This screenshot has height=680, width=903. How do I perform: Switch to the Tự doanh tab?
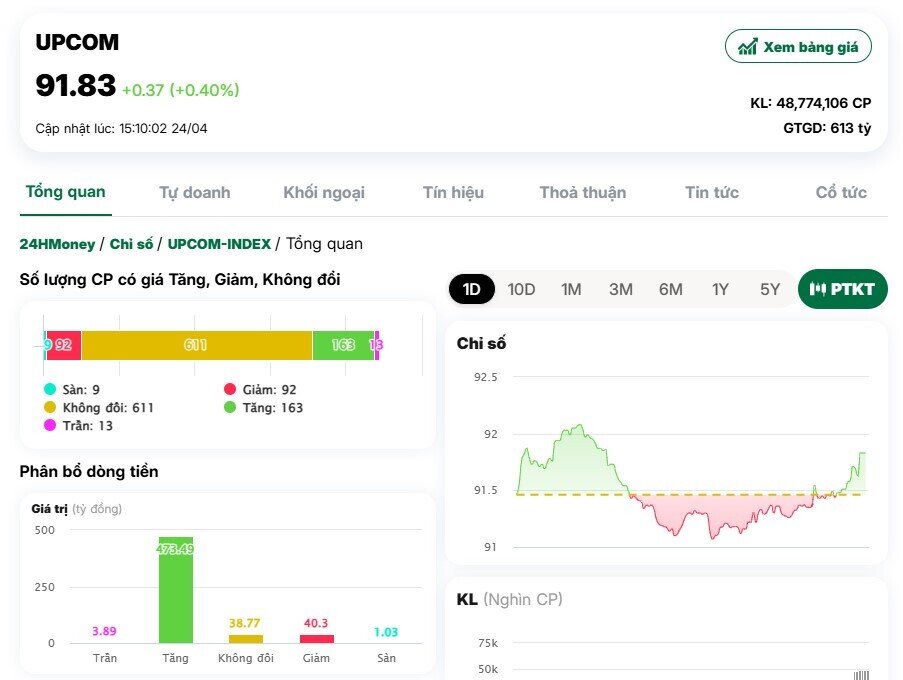[x=195, y=192]
